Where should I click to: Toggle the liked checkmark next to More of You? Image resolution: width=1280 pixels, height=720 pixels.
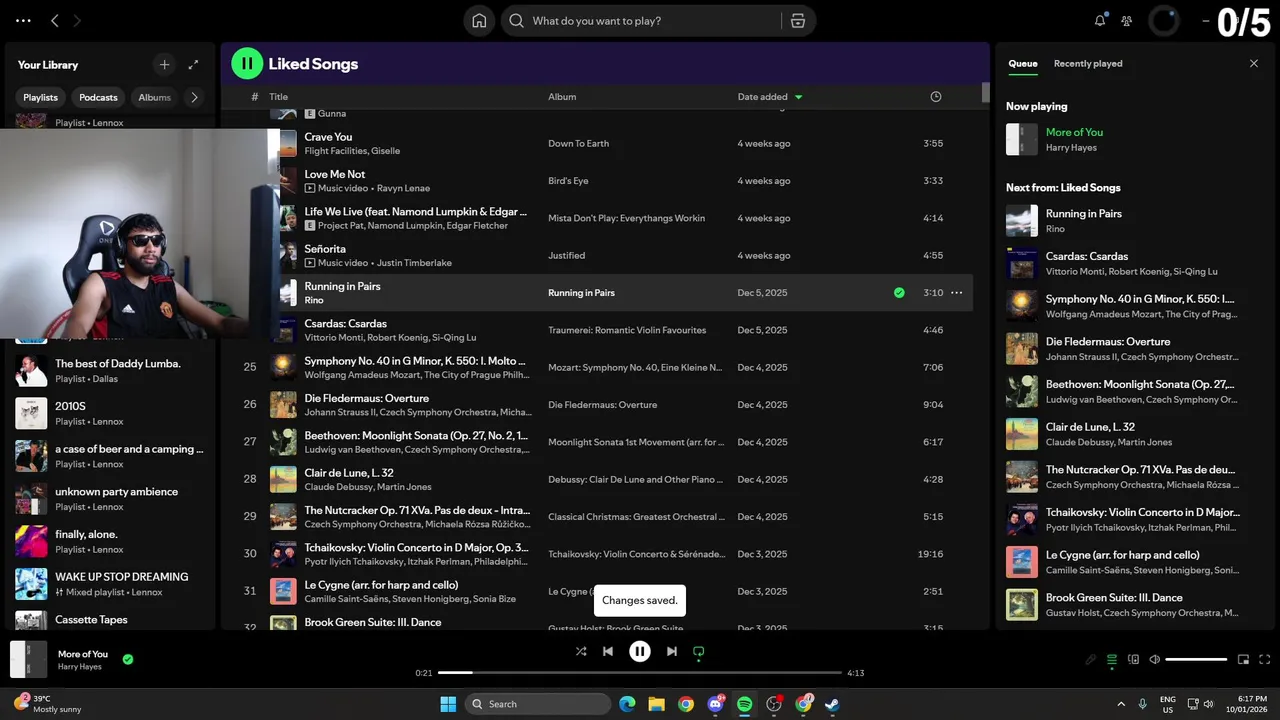(x=128, y=659)
